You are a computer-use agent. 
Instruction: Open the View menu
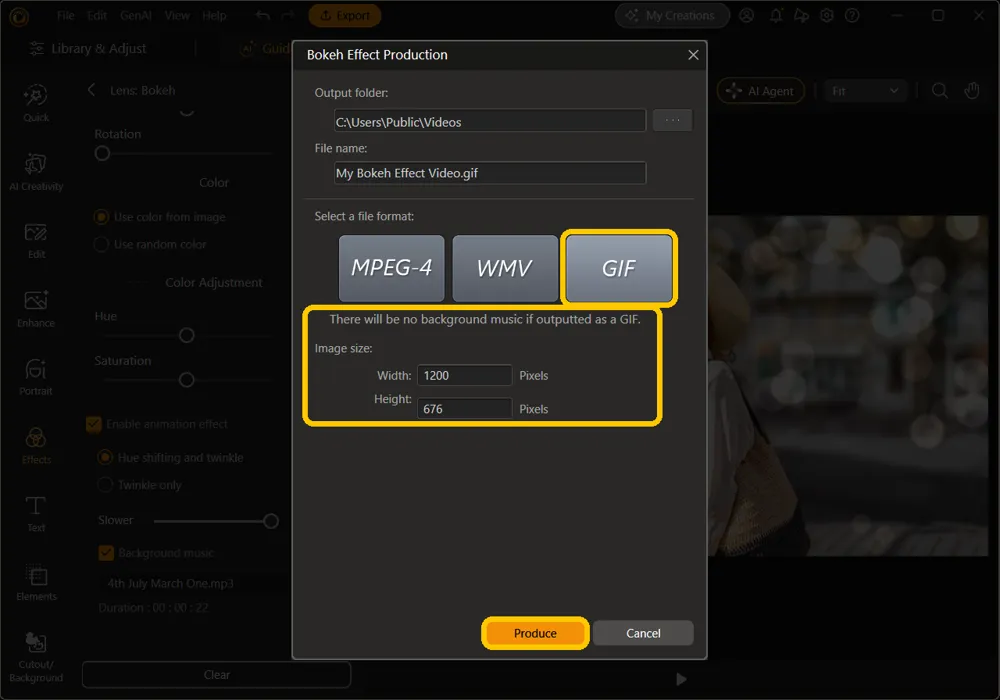click(x=177, y=15)
